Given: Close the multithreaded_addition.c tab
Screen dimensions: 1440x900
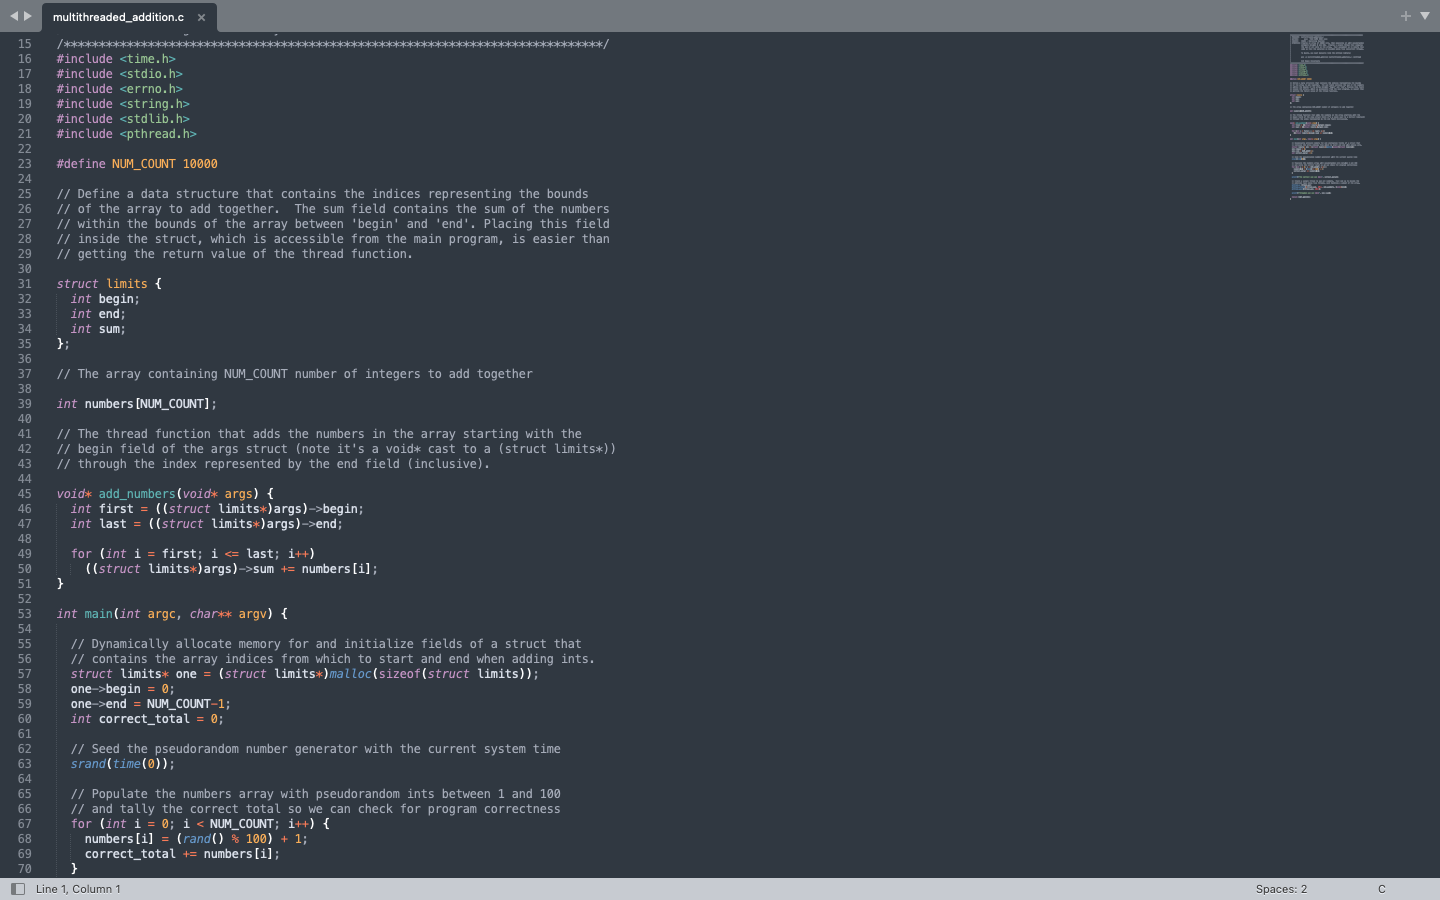Looking at the screenshot, I should 201,16.
